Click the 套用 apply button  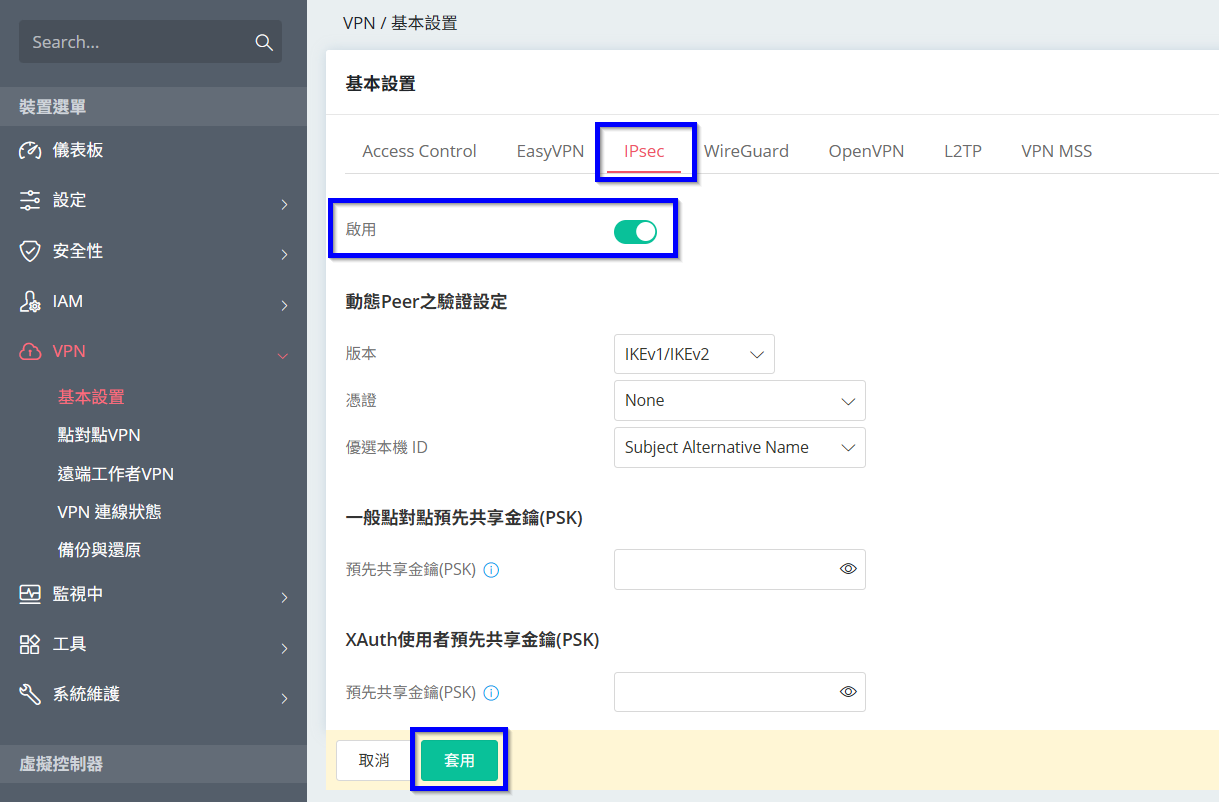click(459, 761)
